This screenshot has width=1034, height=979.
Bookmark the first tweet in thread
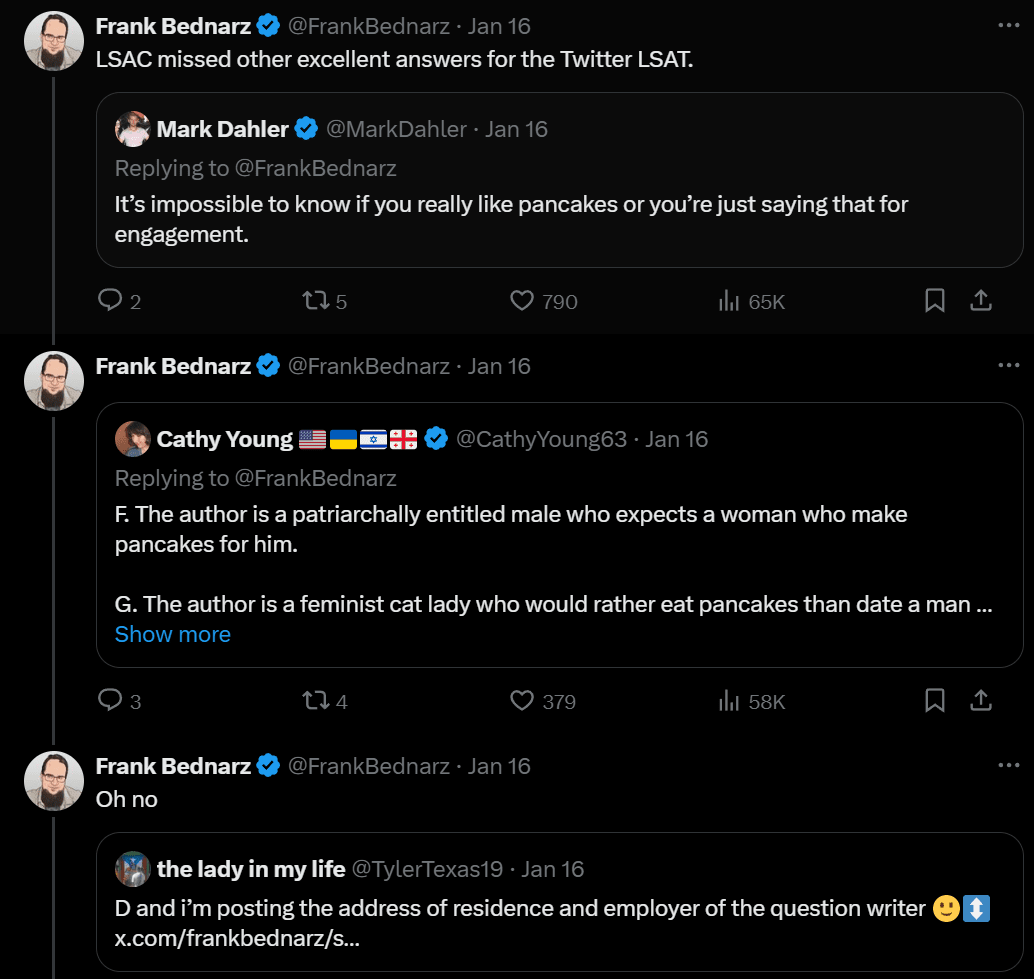(x=934, y=301)
